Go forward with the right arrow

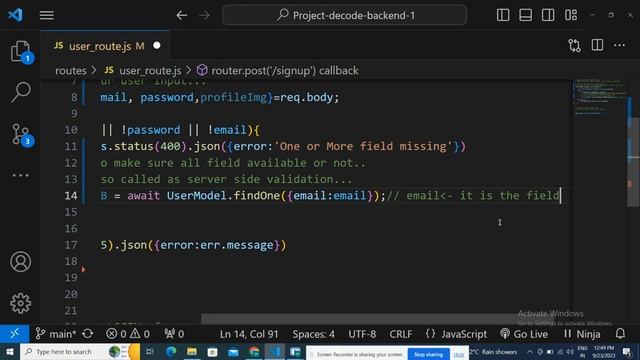[204, 16]
